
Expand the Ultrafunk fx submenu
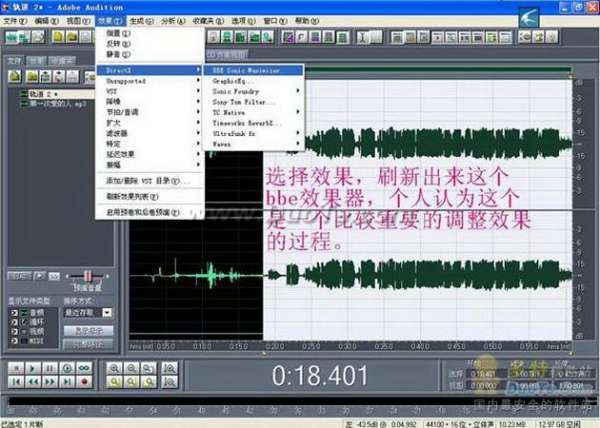point(253,133)
